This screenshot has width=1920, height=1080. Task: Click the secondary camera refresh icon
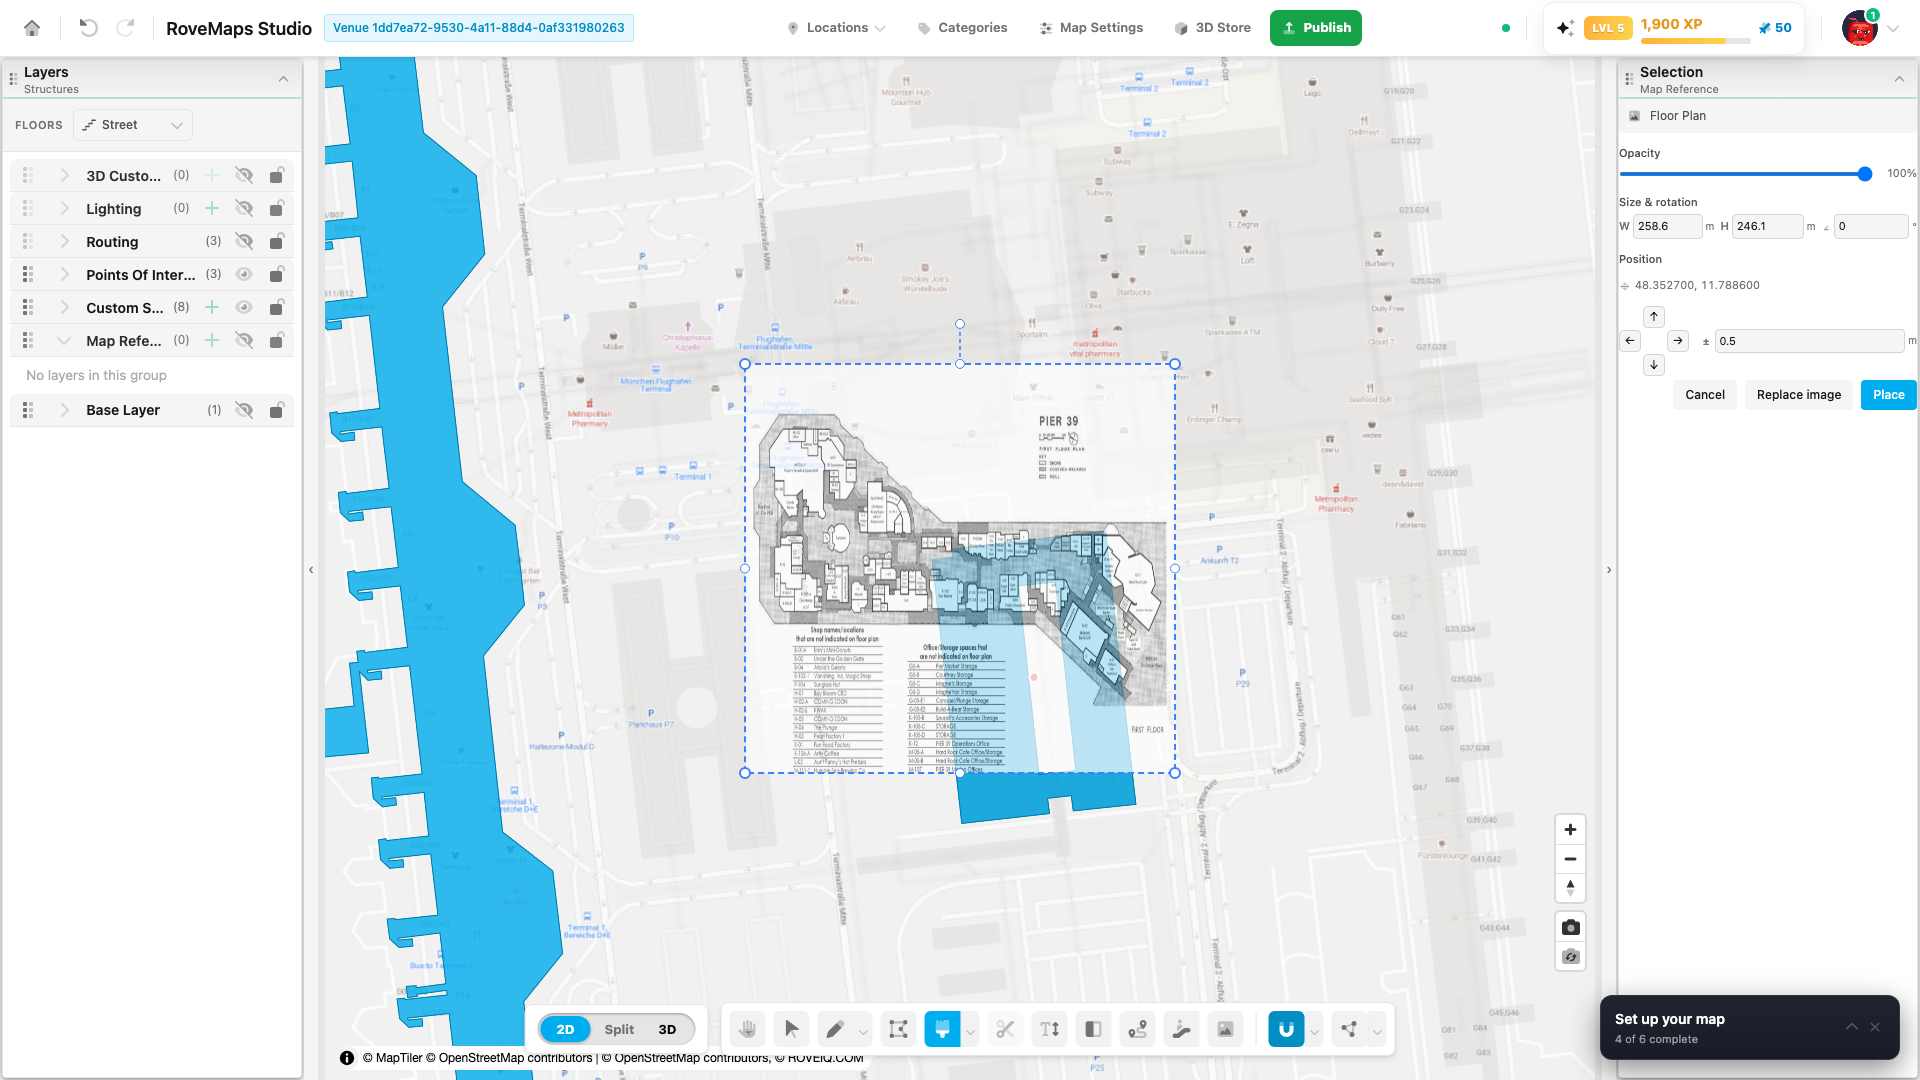1570,957
